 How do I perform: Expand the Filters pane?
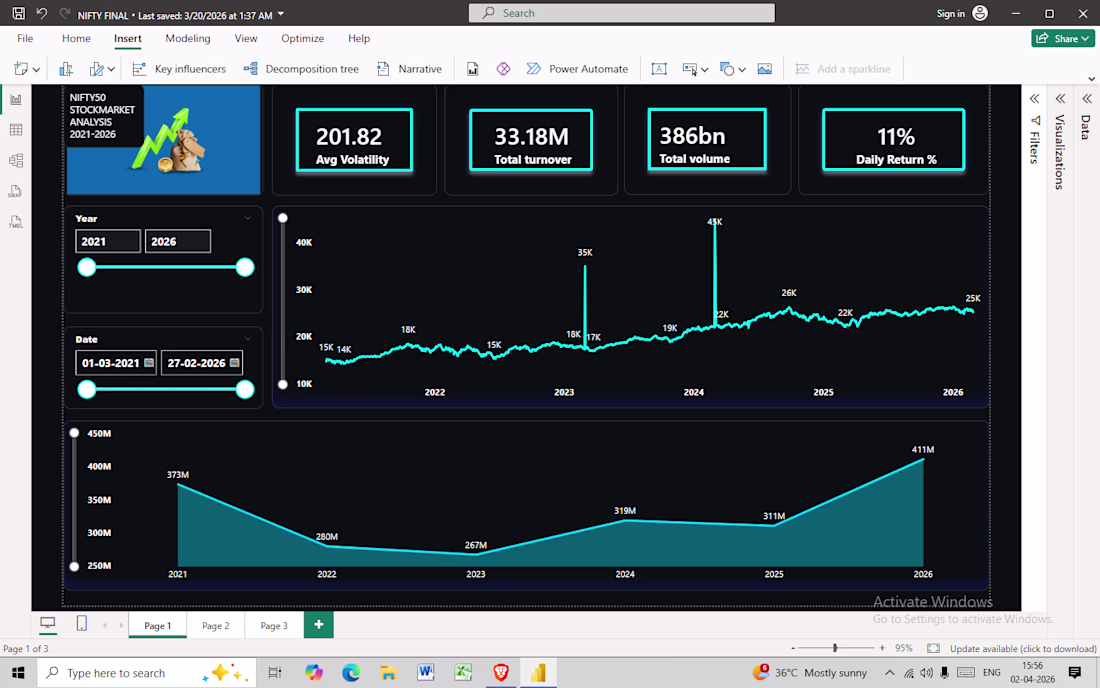click(x=1035, y=99)
